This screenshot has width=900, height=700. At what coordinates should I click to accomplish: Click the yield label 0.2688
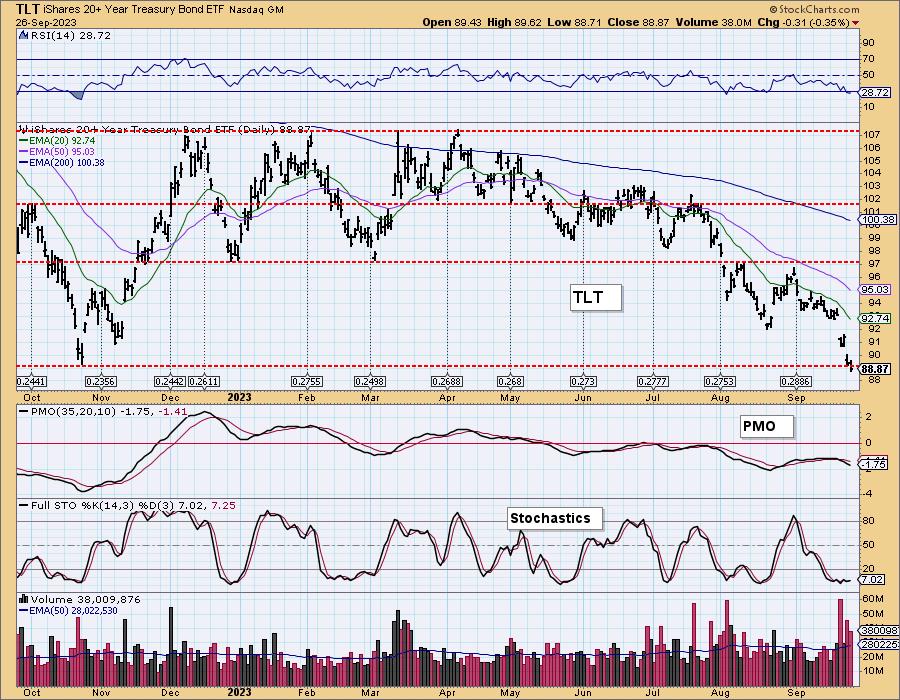pos(447,382)
